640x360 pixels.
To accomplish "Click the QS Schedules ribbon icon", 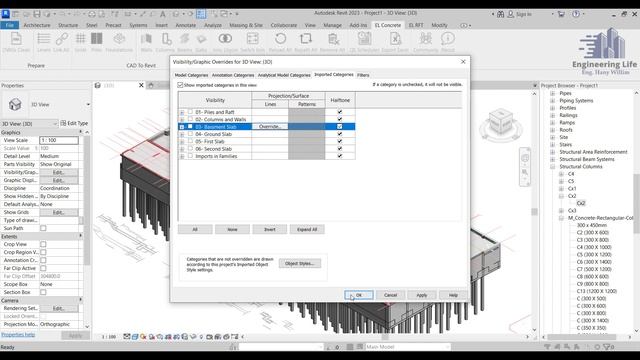I will click(x=364, y=39).
